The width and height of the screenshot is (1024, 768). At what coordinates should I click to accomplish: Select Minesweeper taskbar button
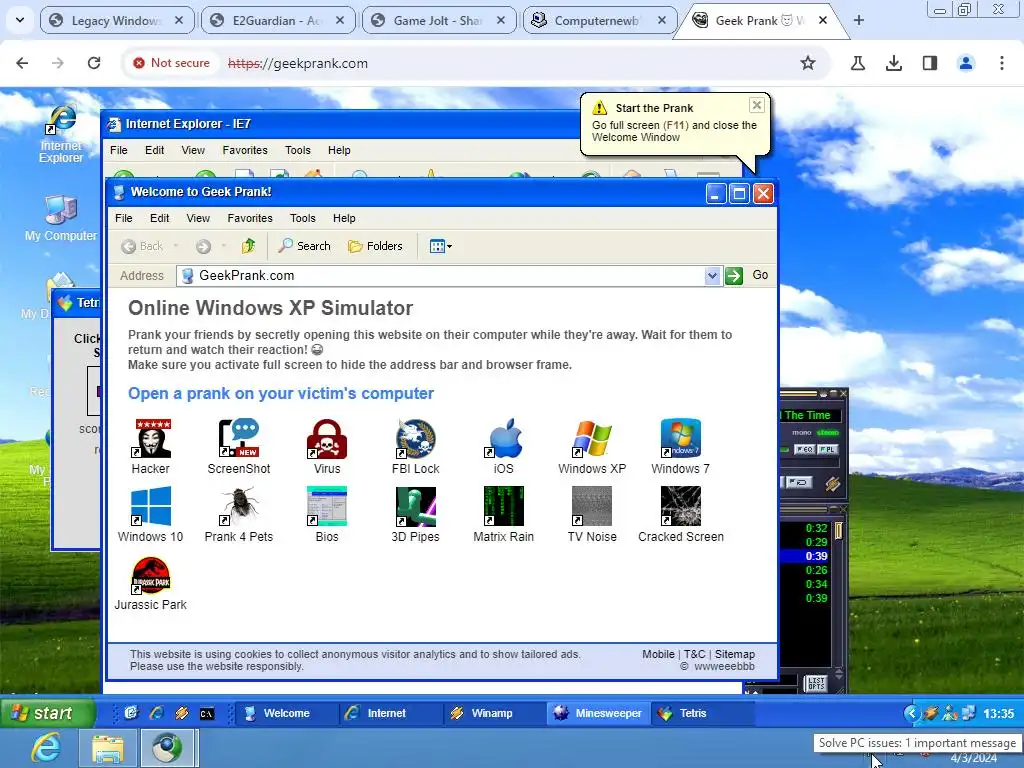tap(598, 713)
